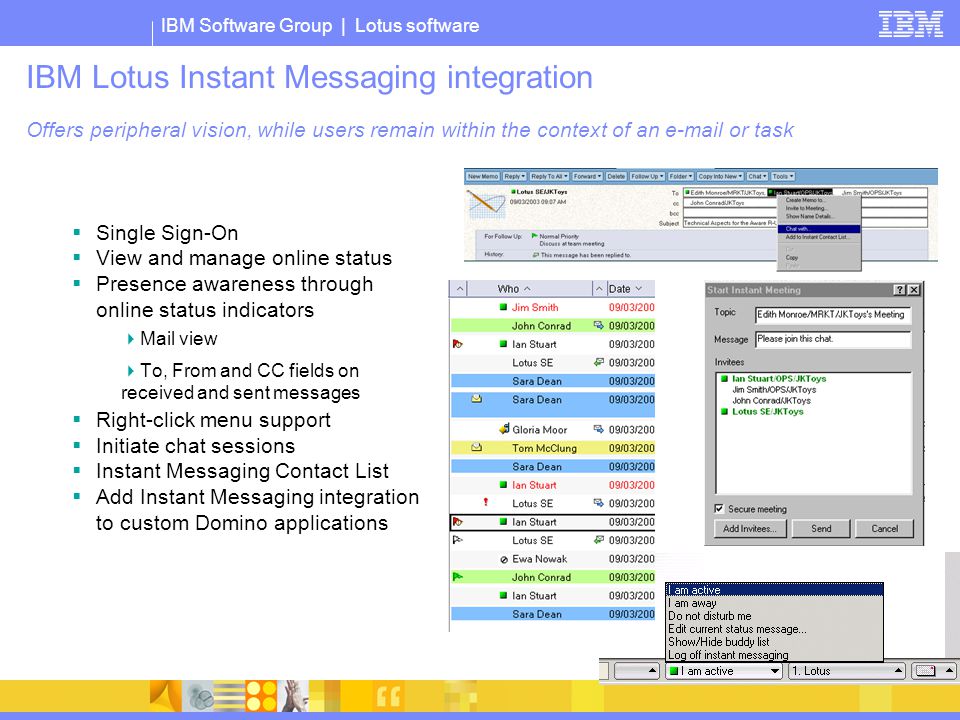
Task: Click the cc field containing John Conrad/JKToys
Action: [x=804, y=203]
